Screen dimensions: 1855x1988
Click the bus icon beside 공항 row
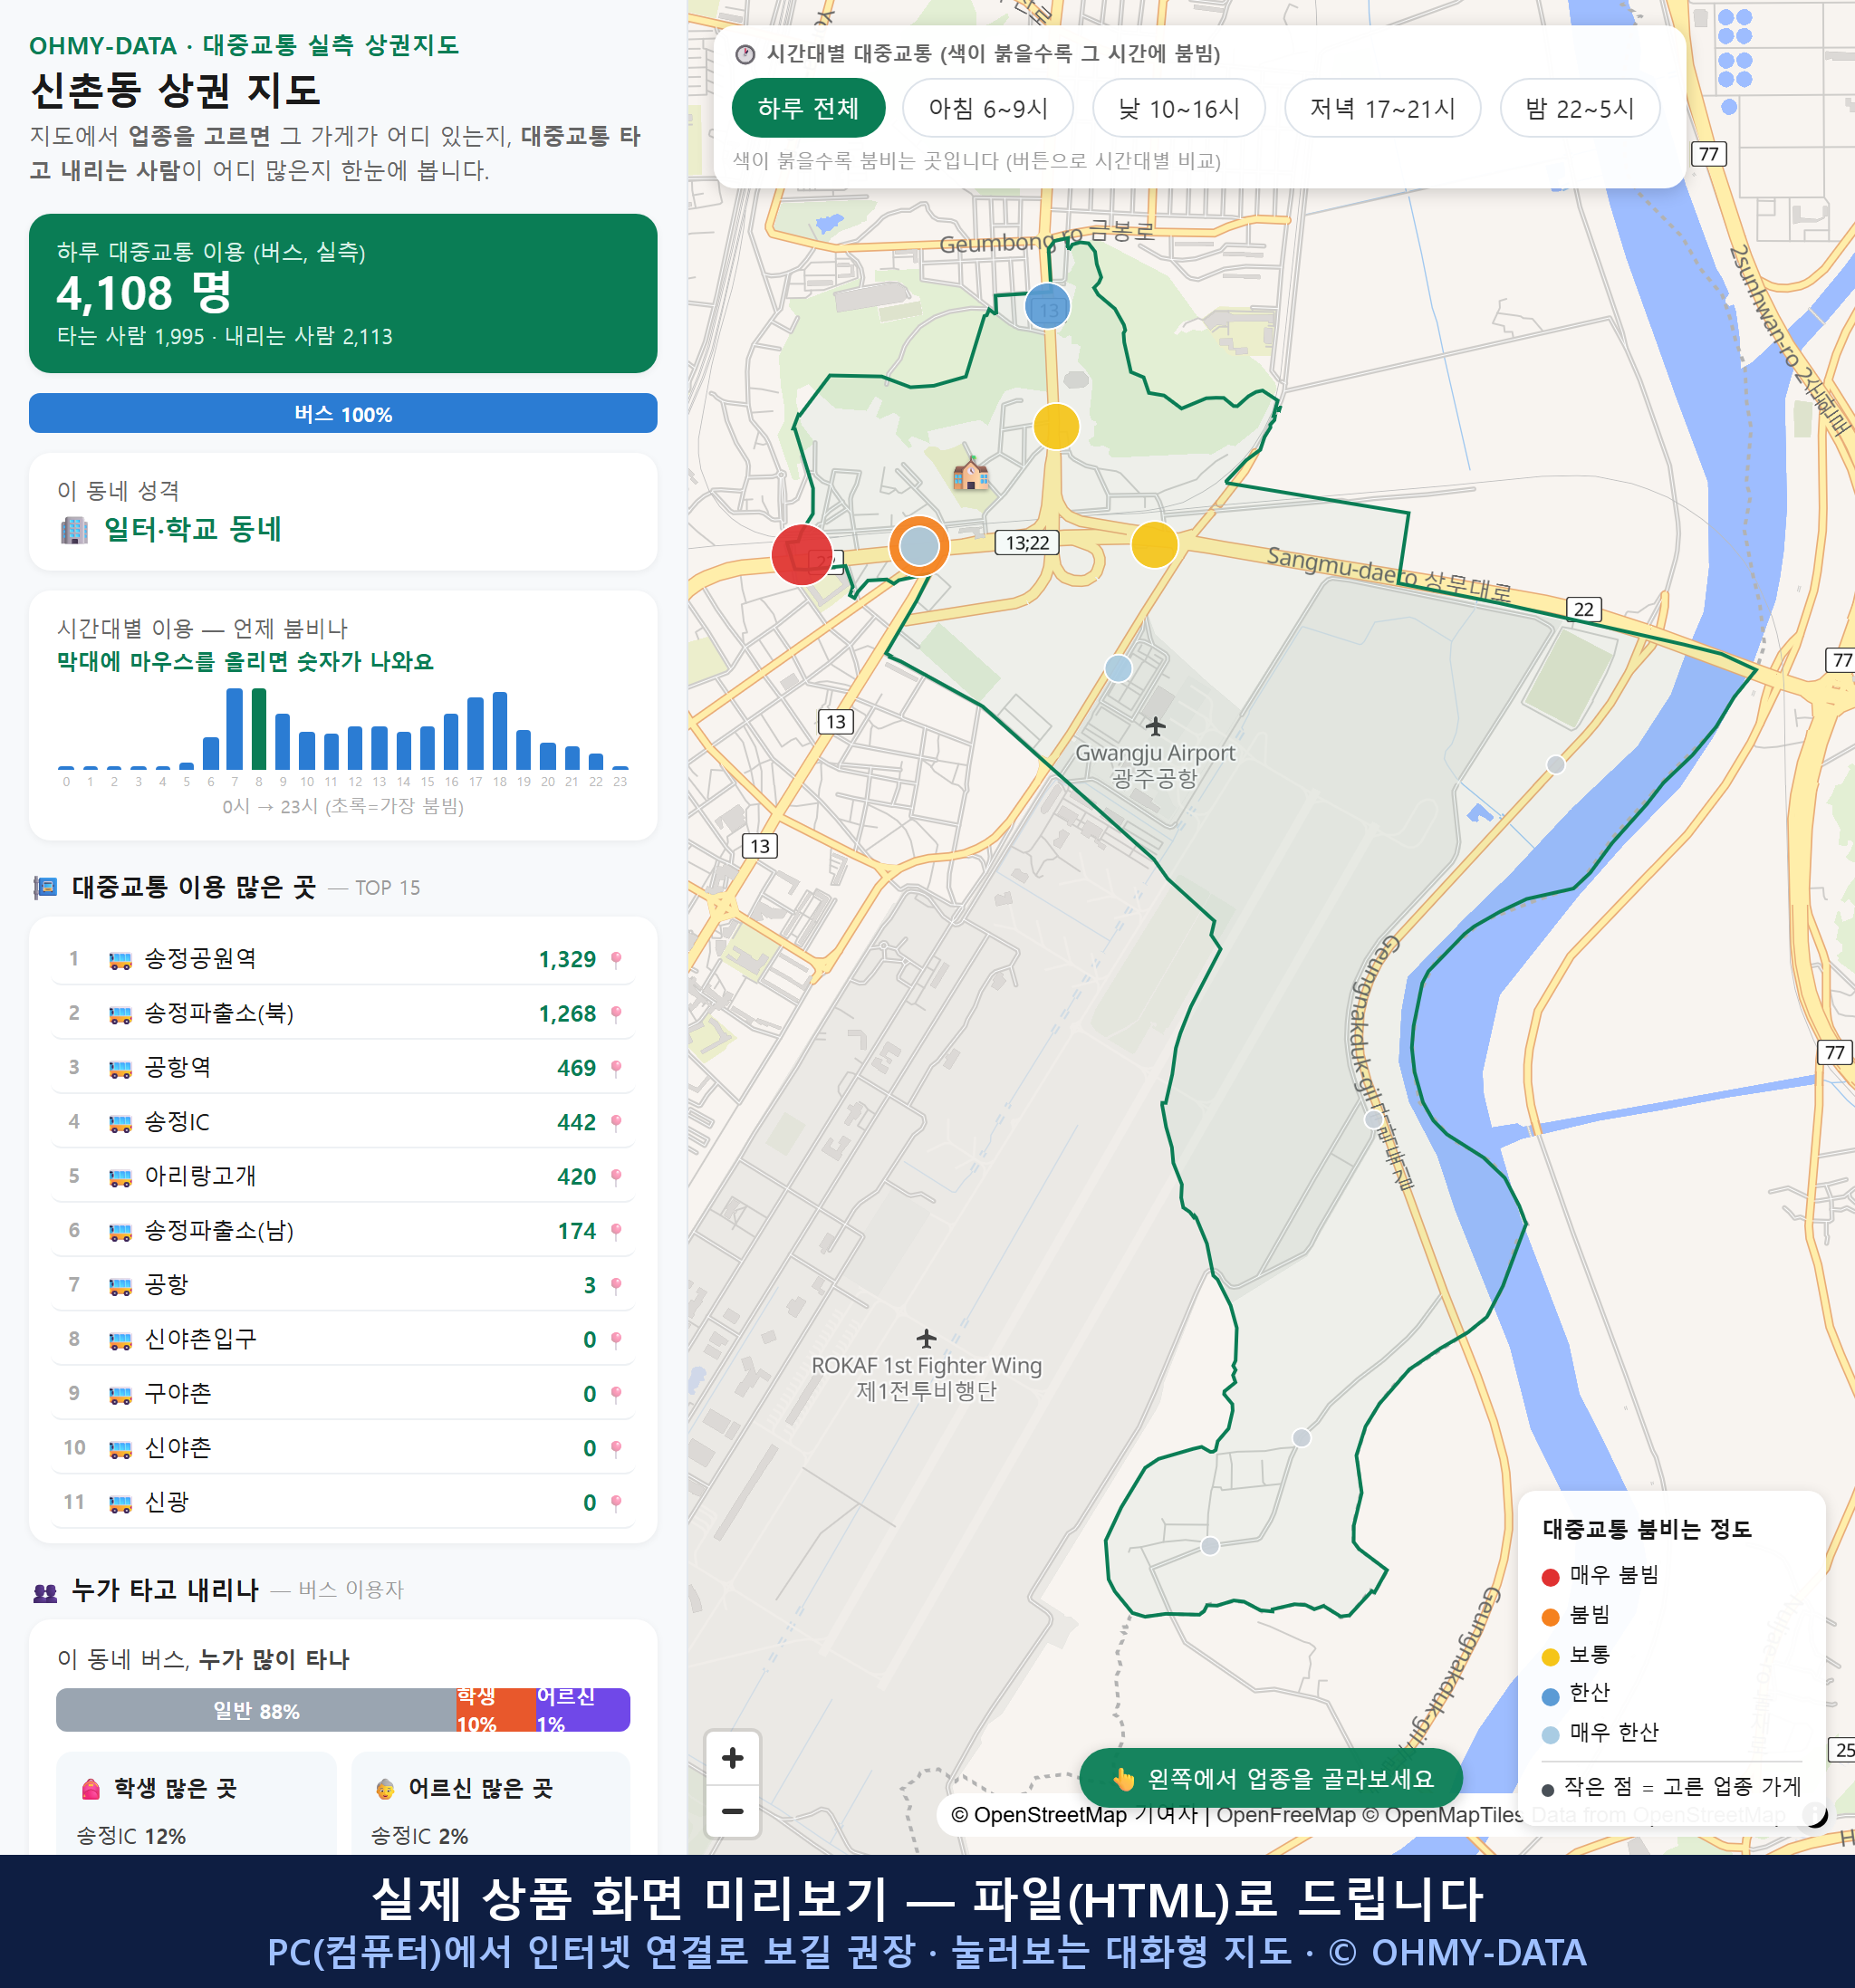pyautogui.click(x=120, y=1286)
